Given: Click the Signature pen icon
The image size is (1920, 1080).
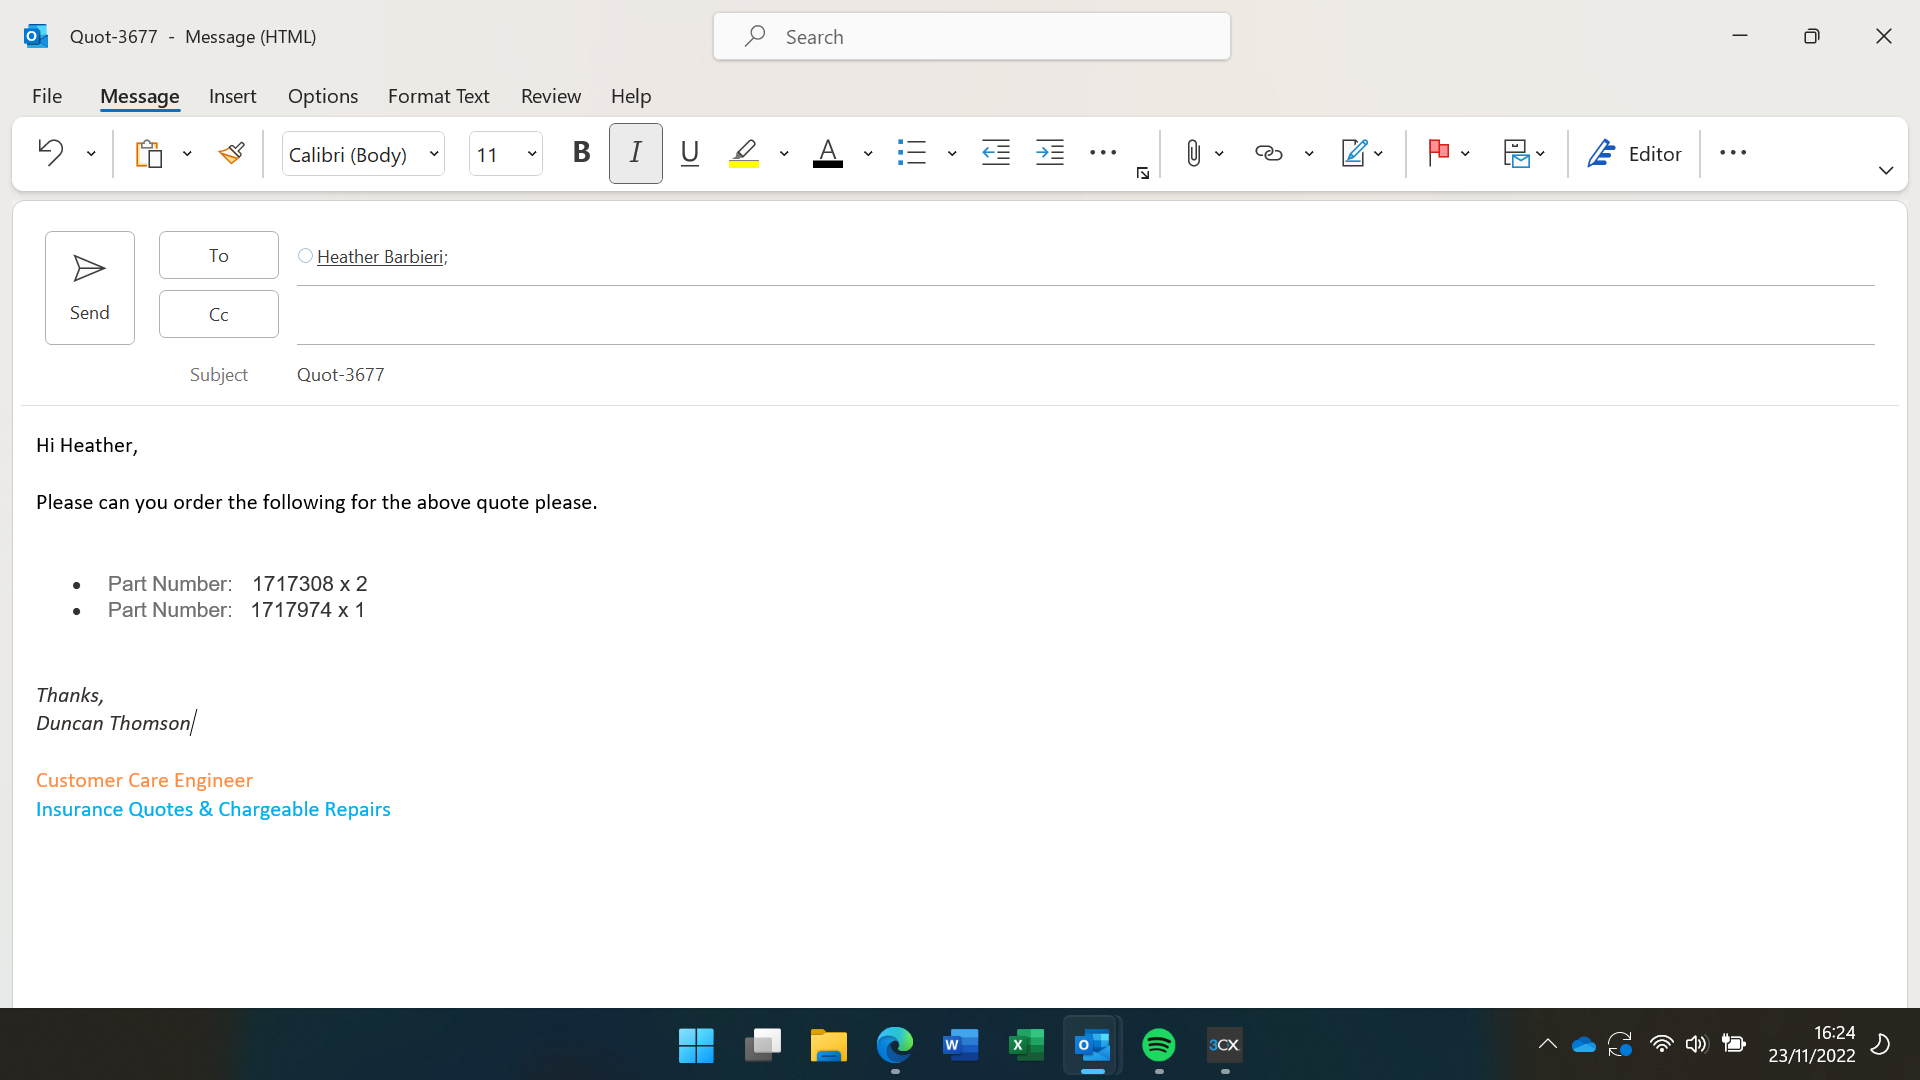Looking at the screenshot, I should [x=1353, y=153].
